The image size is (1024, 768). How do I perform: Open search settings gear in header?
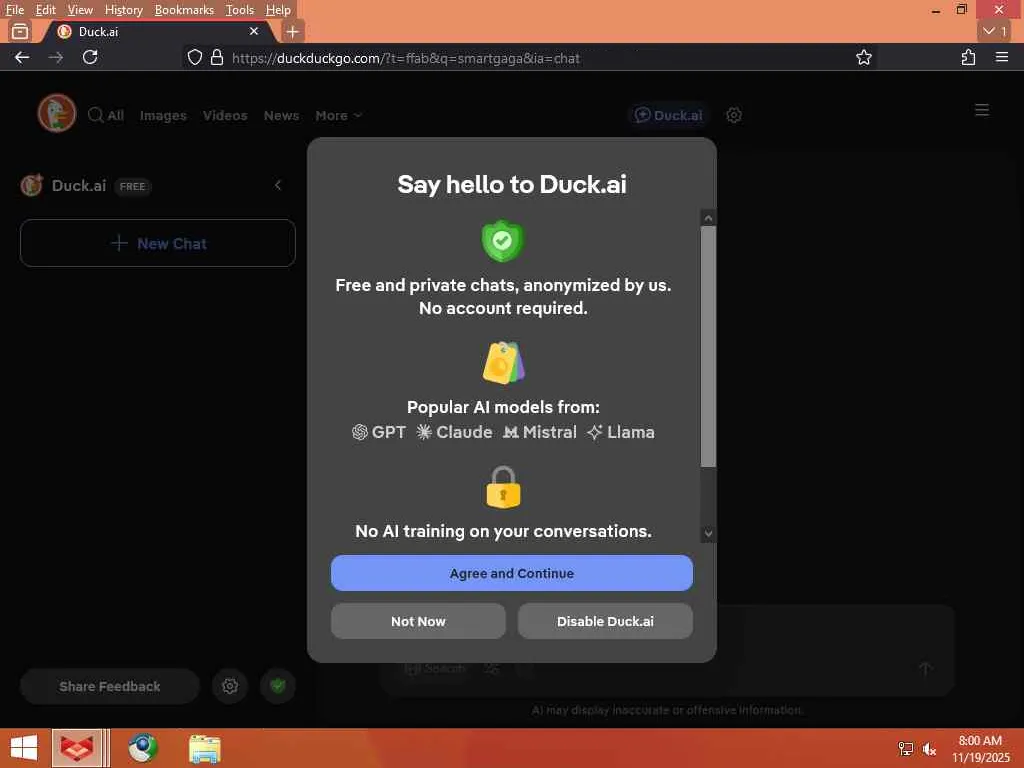pyautogui.click(x=733, y=115)
